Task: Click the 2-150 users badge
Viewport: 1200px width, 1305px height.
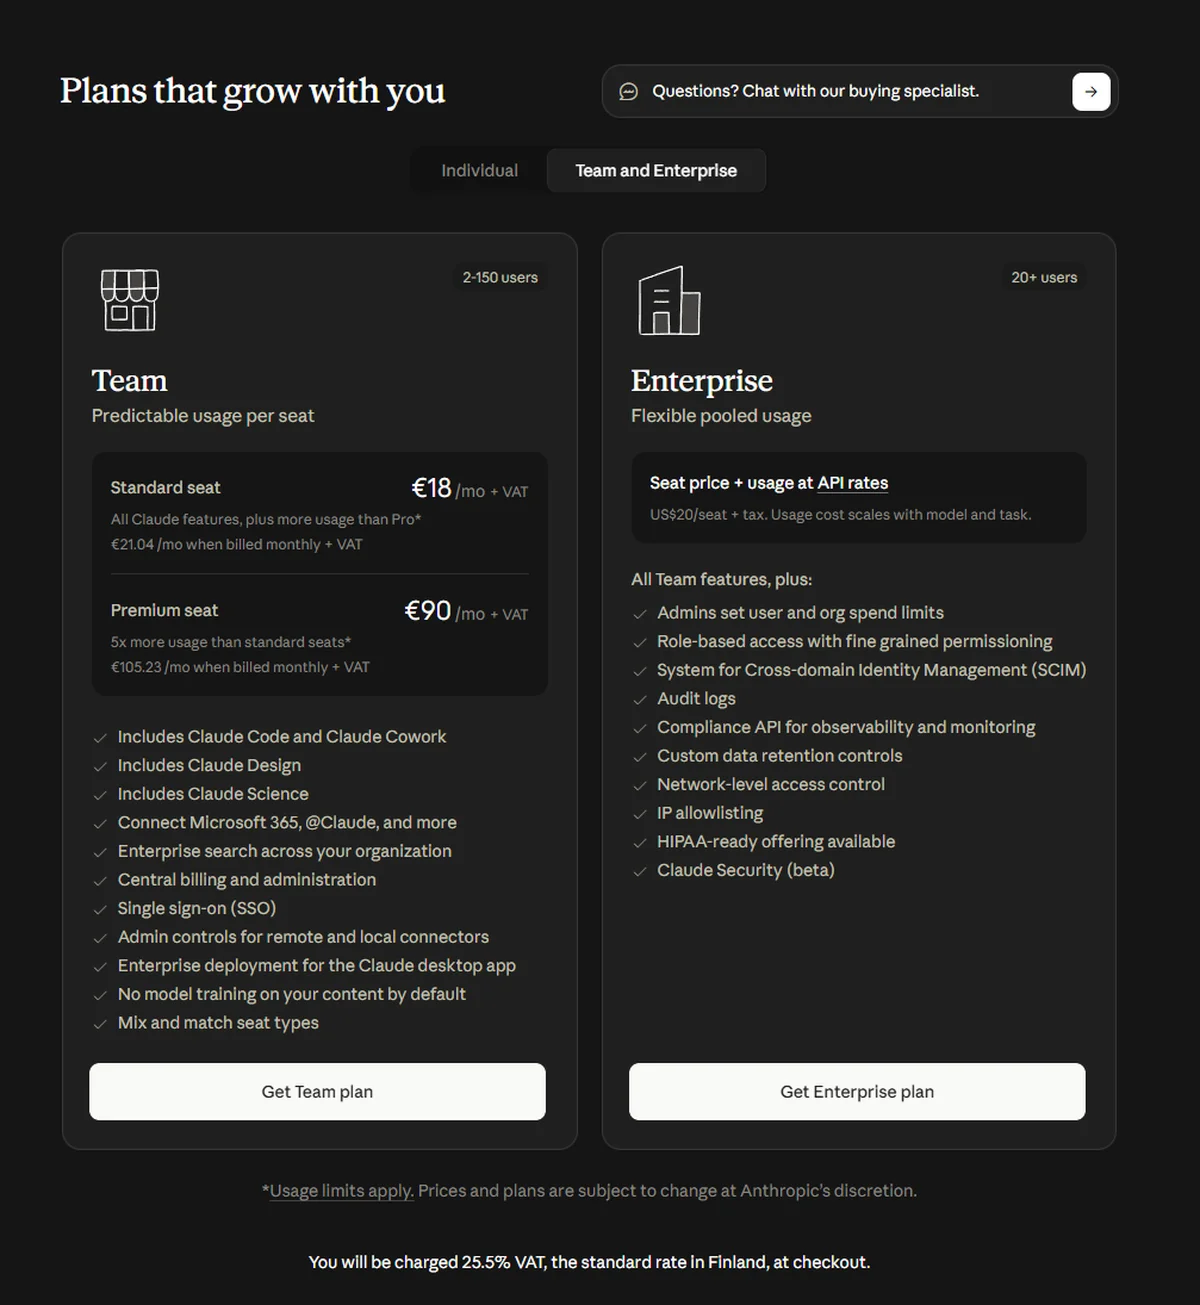Action: 500,277
